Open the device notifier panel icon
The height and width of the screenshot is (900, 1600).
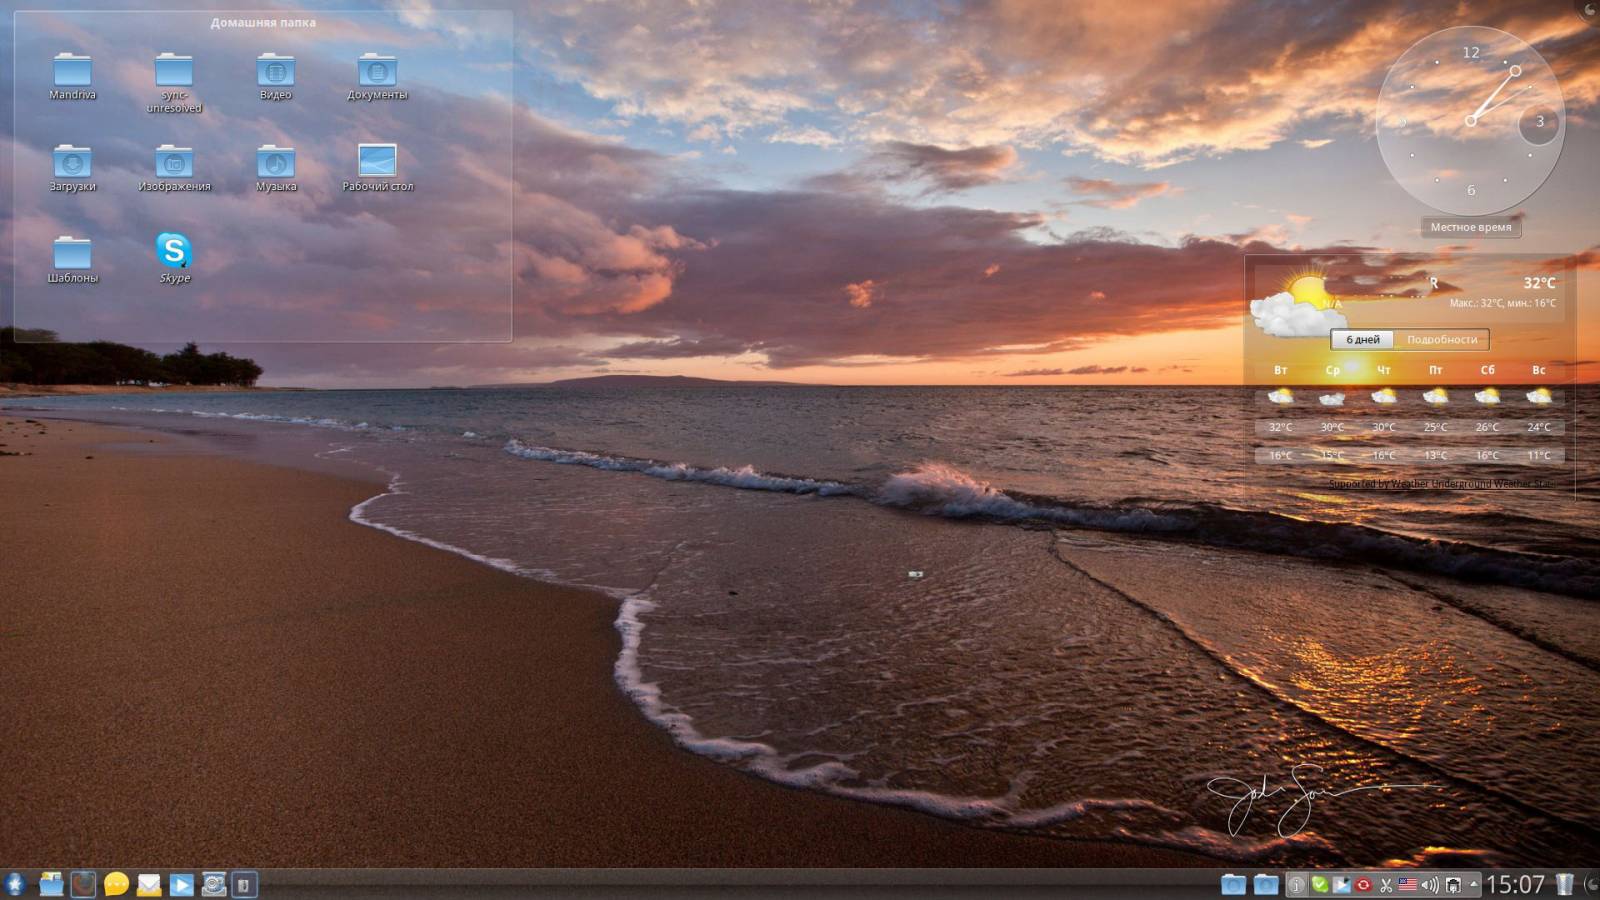click(x=245, y=884)
